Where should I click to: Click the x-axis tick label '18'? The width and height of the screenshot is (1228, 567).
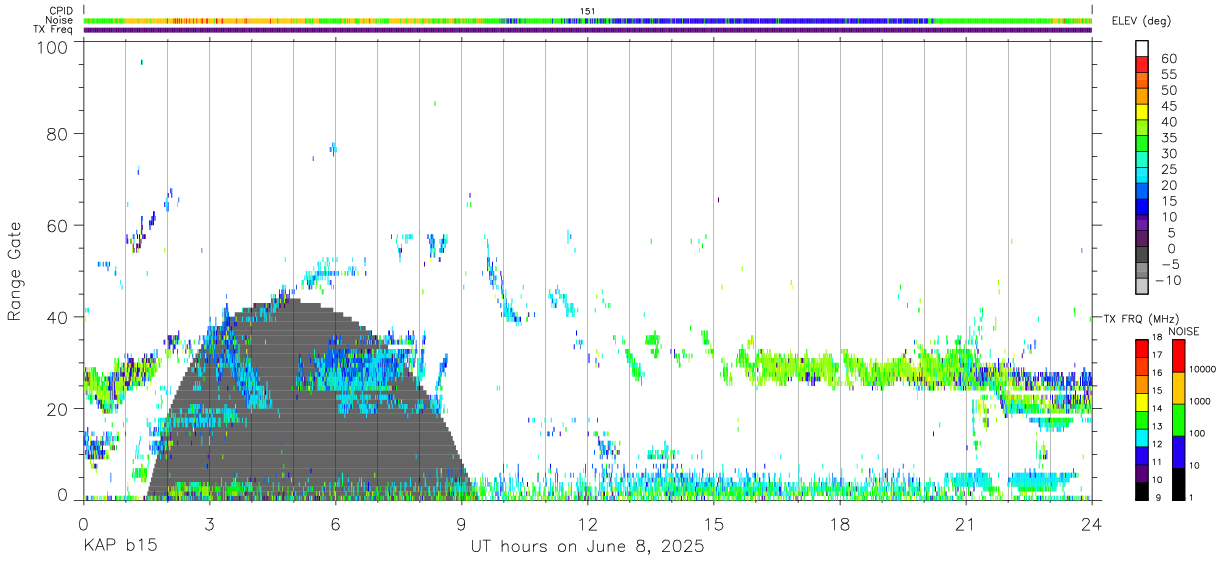pyautogui.click(x=840, y=524)
